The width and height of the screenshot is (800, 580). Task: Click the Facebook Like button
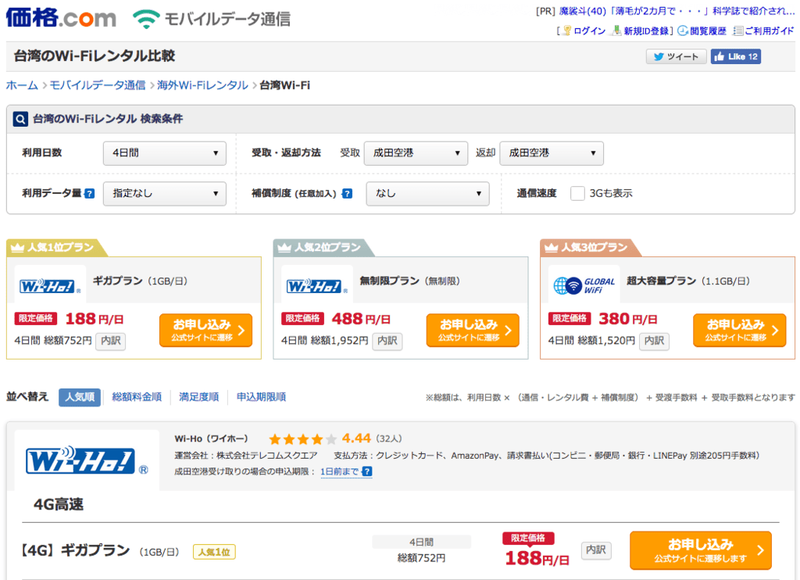point(736,56)
